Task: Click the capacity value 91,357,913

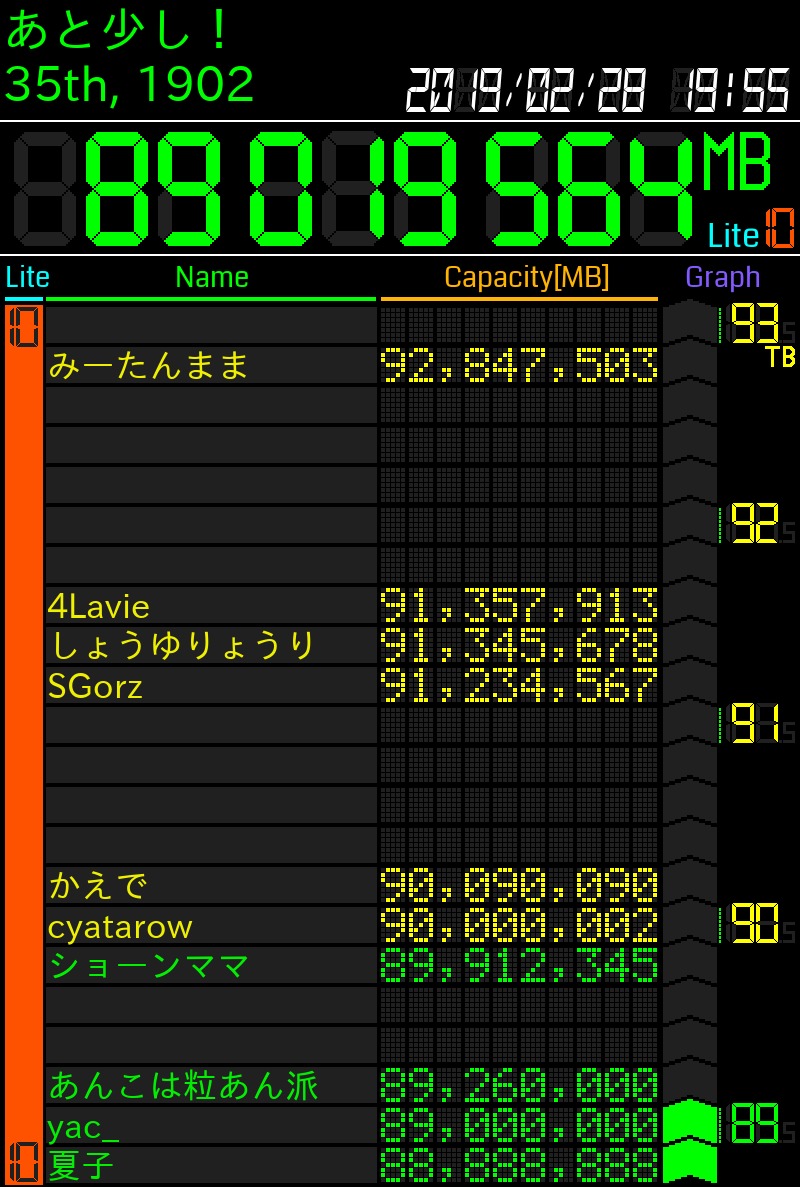Action: pos(519,606)
